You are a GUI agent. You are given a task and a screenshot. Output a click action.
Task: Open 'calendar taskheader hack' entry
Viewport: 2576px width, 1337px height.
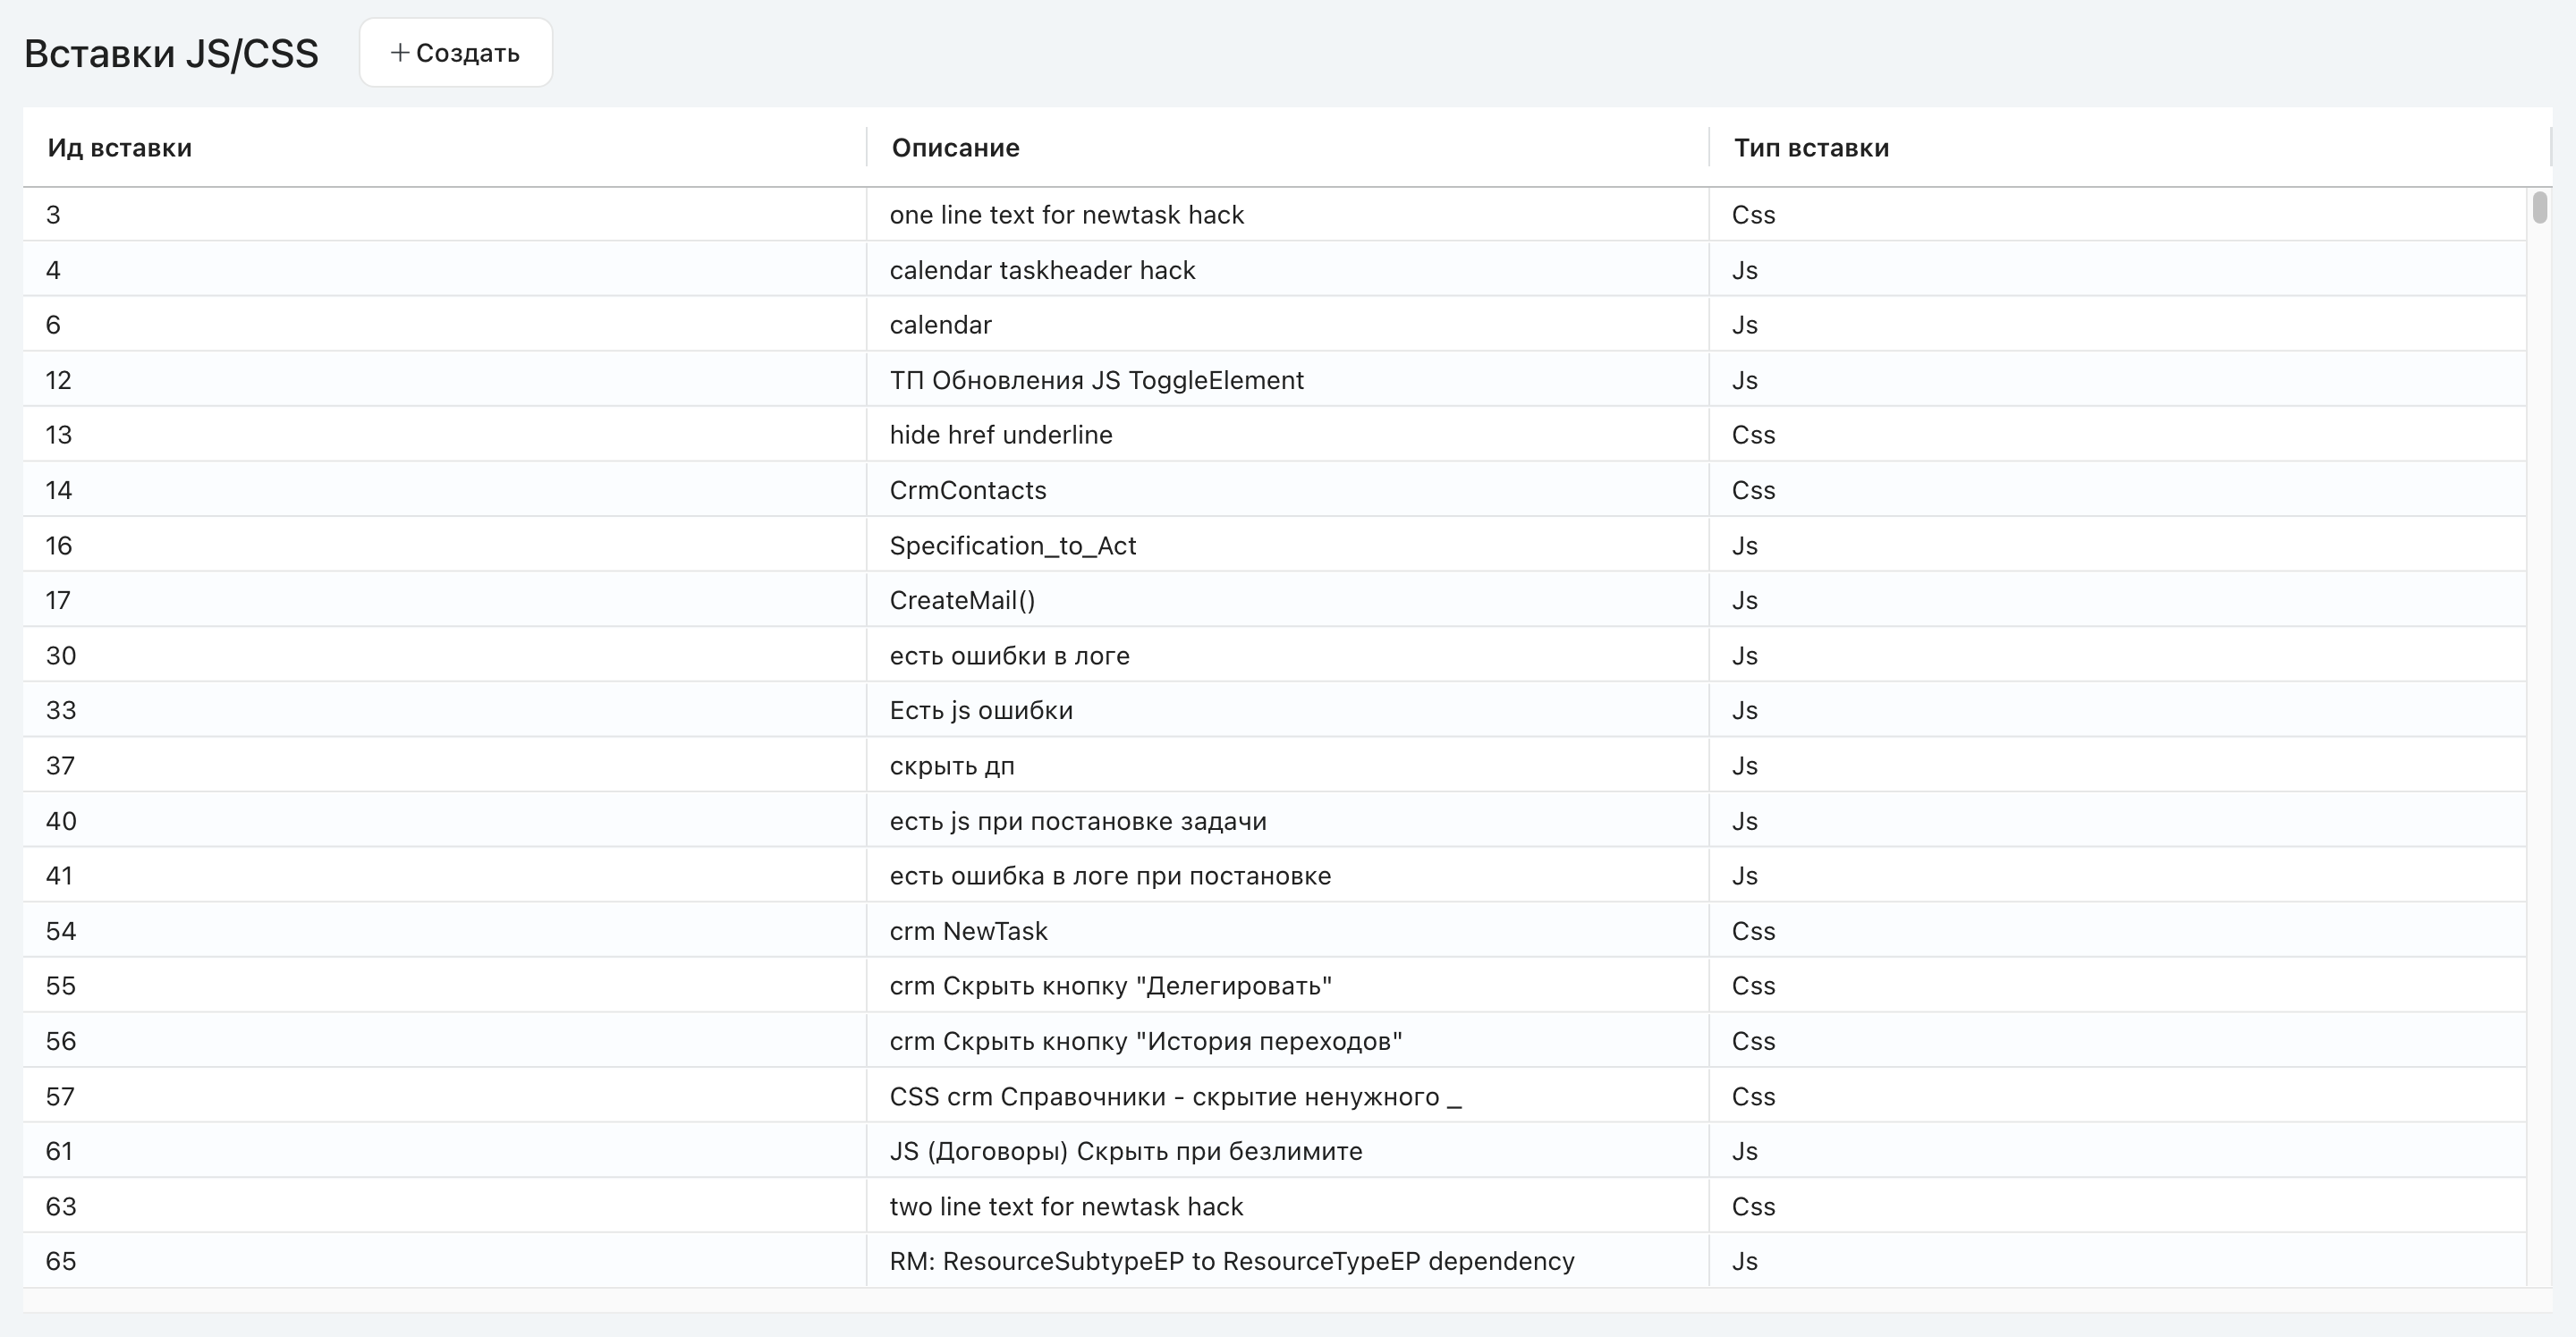tap(1275, 270)
